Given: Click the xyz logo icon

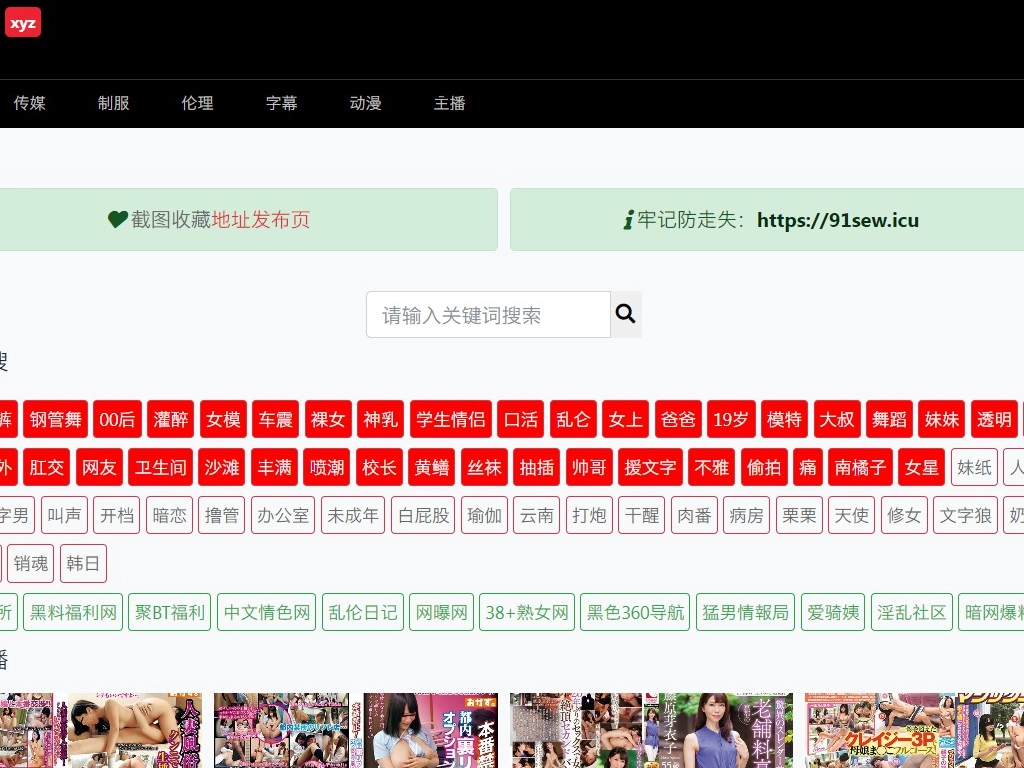Looking at the screenshot, I should pyautogui.click(x=22, y=23).
